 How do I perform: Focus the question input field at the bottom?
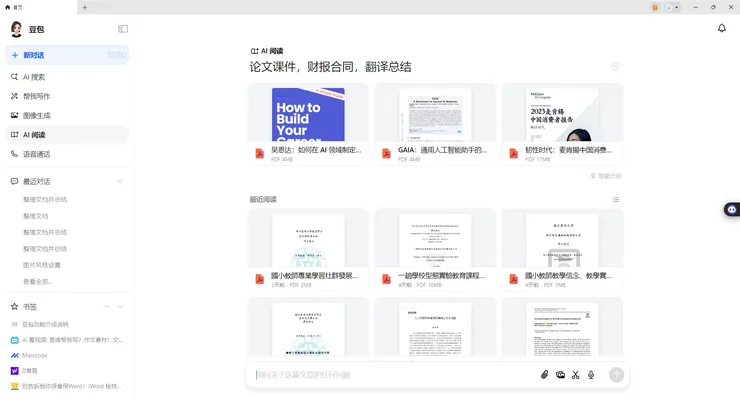tap(394, 375)
